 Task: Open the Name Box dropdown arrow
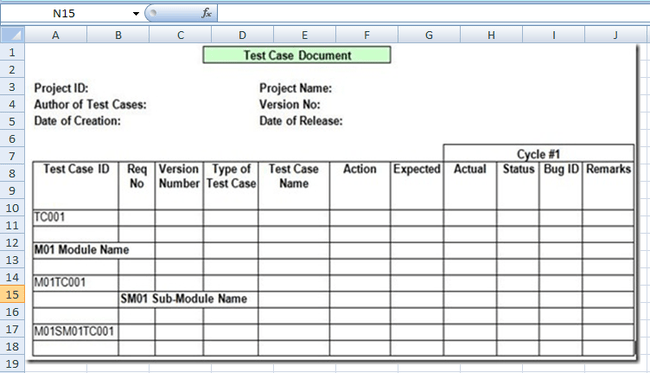(136, 14)
